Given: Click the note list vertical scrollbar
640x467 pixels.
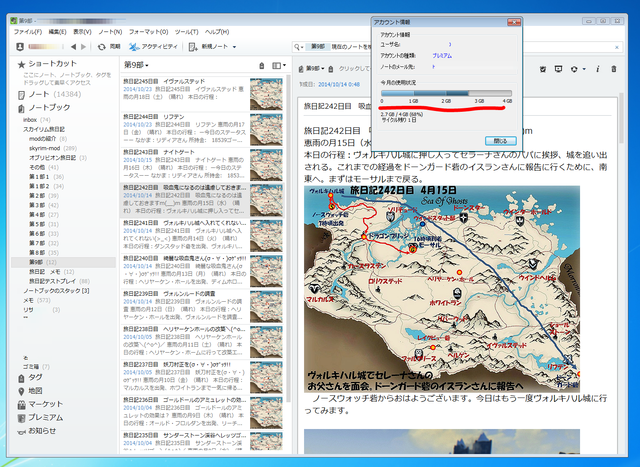Looking at the screenshot, I should [289, 239].
